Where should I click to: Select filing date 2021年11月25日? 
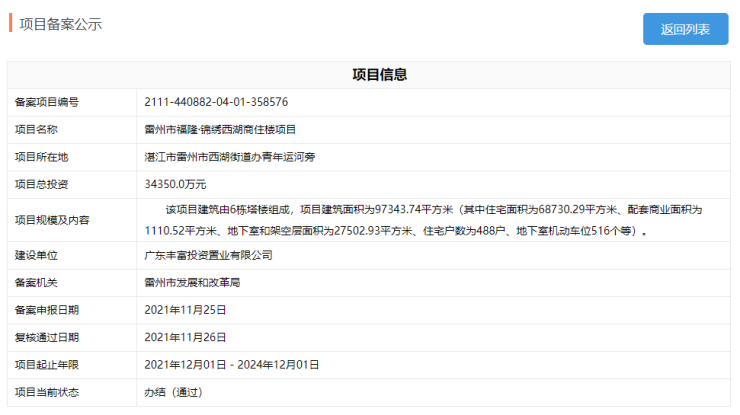185,310
